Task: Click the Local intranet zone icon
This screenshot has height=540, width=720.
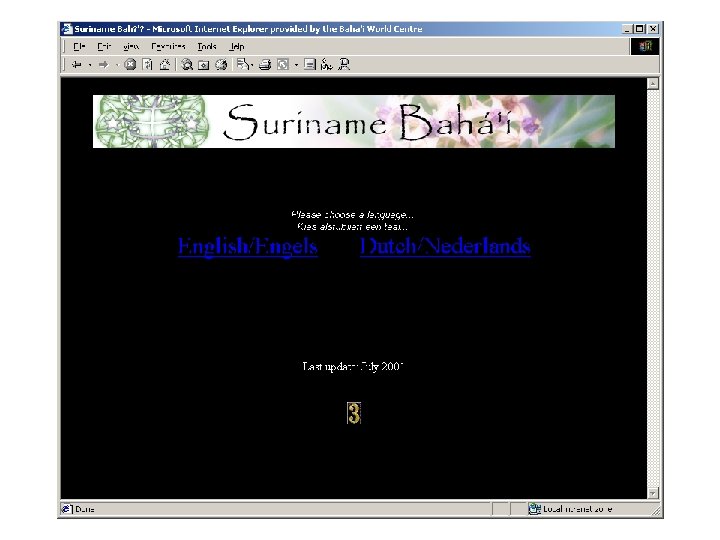Action: click(534, 509)
